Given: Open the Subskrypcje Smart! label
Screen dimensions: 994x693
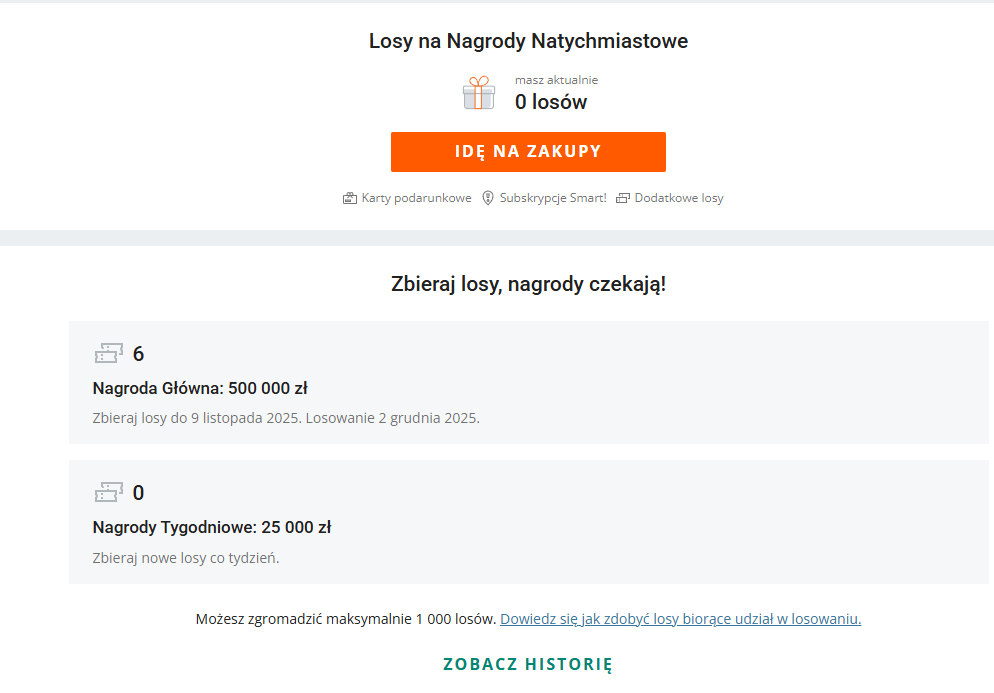Looking at the screenshot, I should click(x=553, y=198).
